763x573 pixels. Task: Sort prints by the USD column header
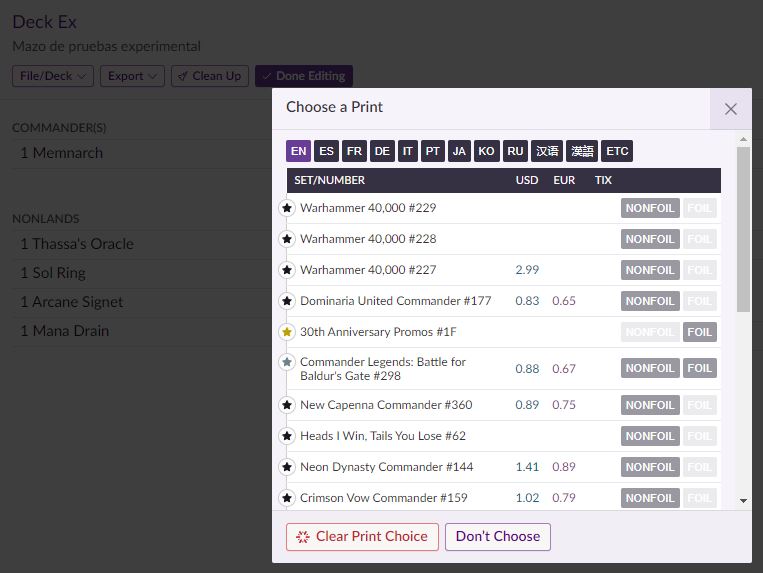[x=526, y=180]
